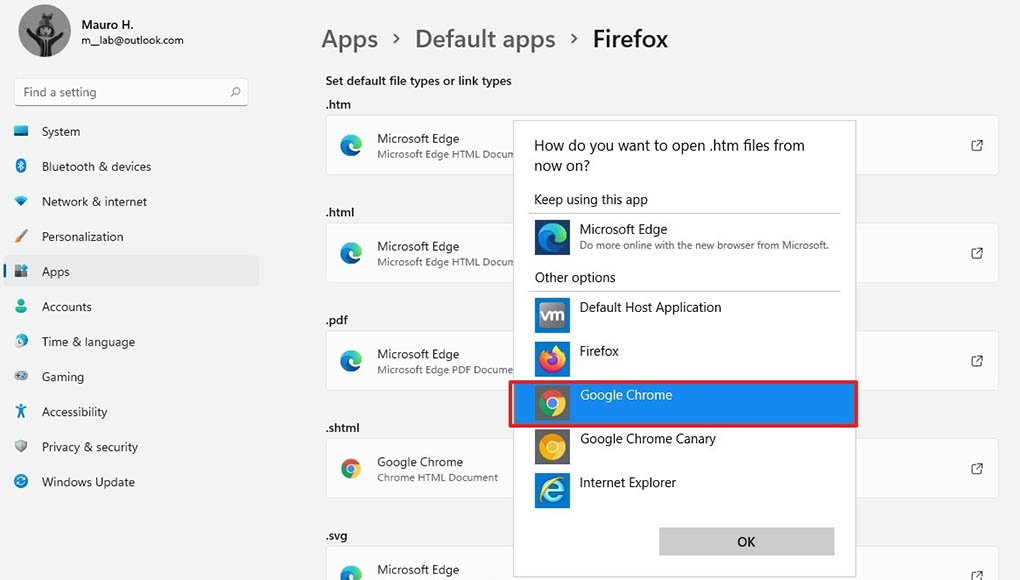This screenshot has width=1020, height=580.
Task: Click the Internet Explorer icon in dialog
Action: coord(552,490)
